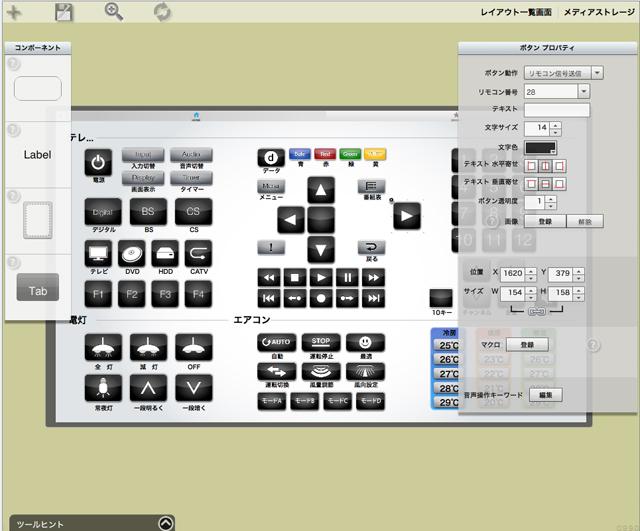The height and width of the screenshot is (531, 640).
Task: Select the up arrow d-pad button
Action: point(321,190)
